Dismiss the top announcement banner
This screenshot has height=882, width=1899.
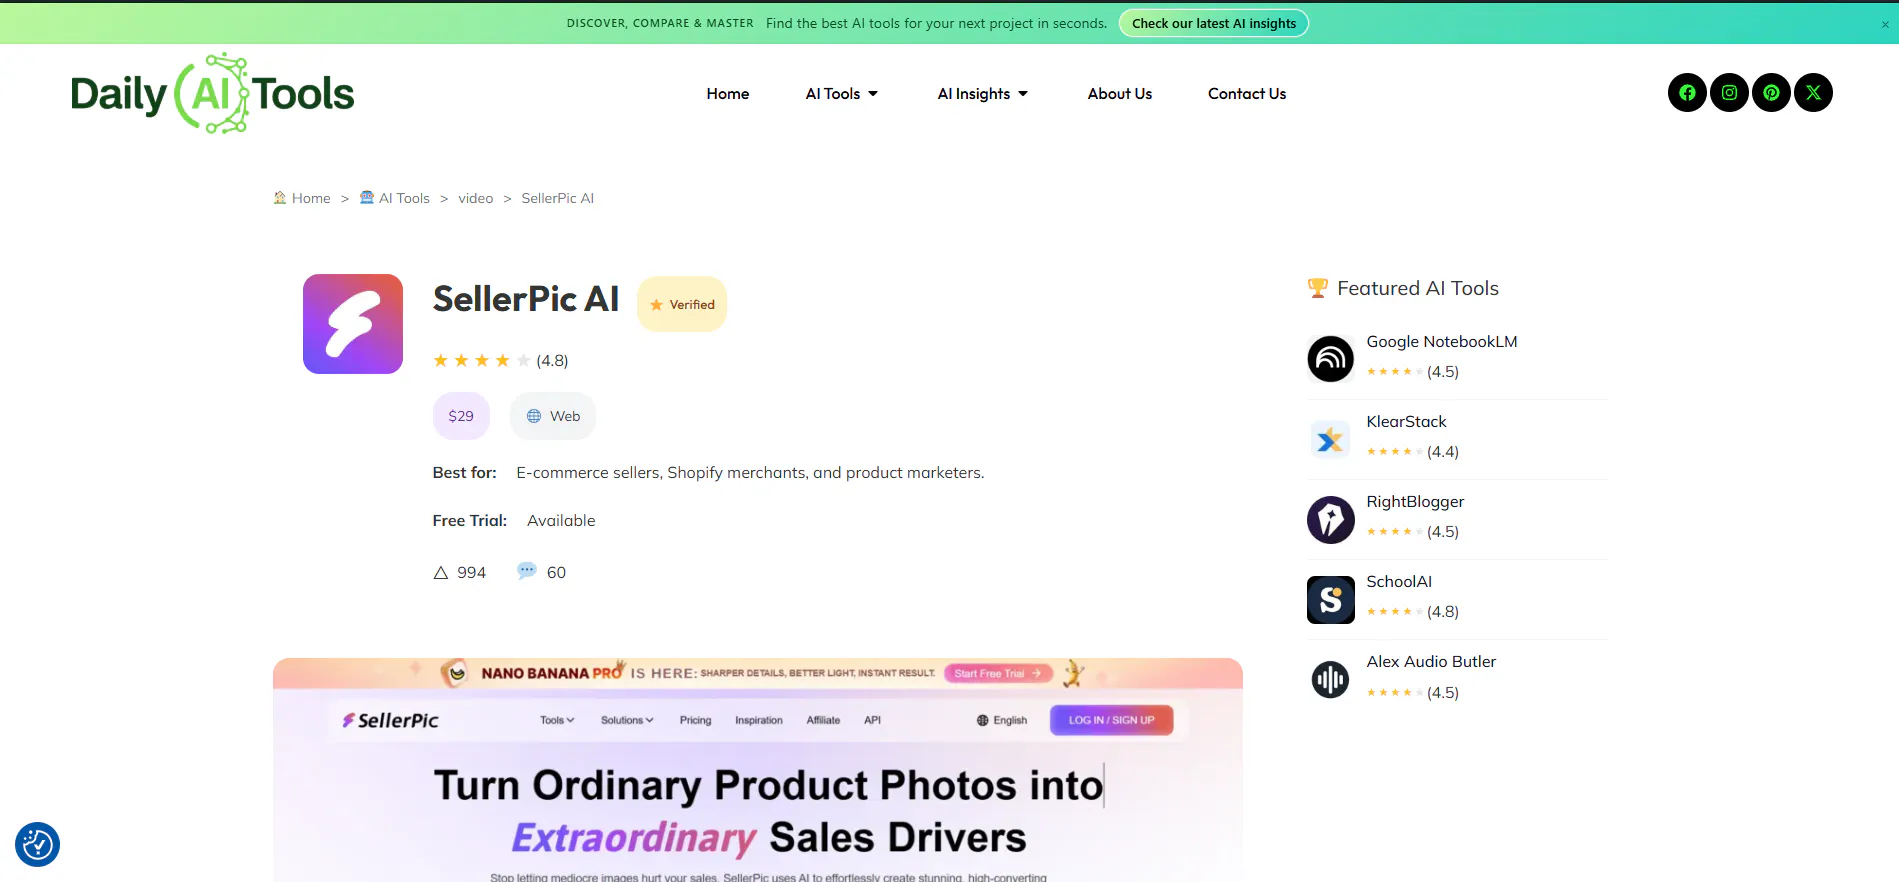[1885, 25]
